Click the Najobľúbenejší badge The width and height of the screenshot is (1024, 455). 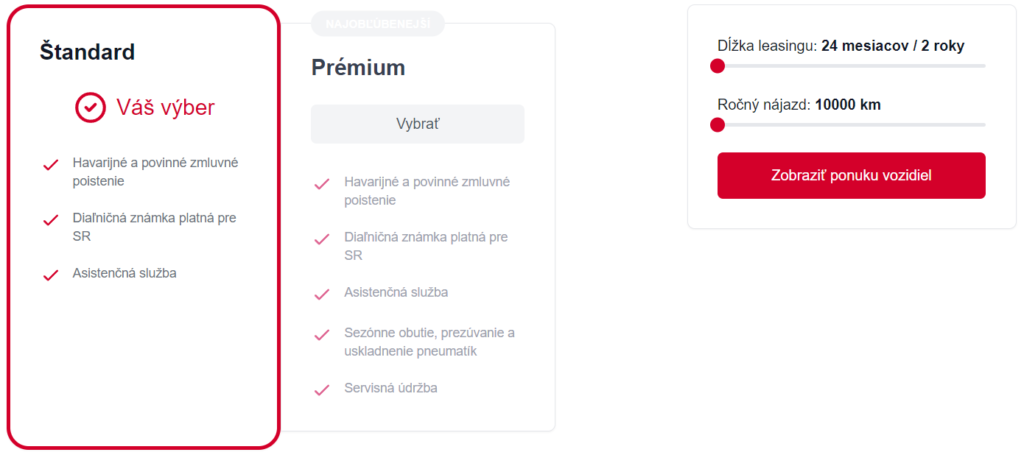377,23
